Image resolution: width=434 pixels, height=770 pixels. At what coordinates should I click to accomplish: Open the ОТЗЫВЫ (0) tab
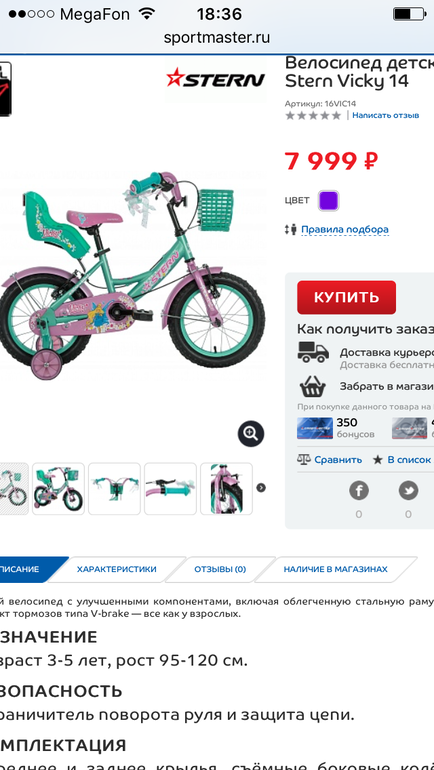pyautogui.click(x=220, y=569)
